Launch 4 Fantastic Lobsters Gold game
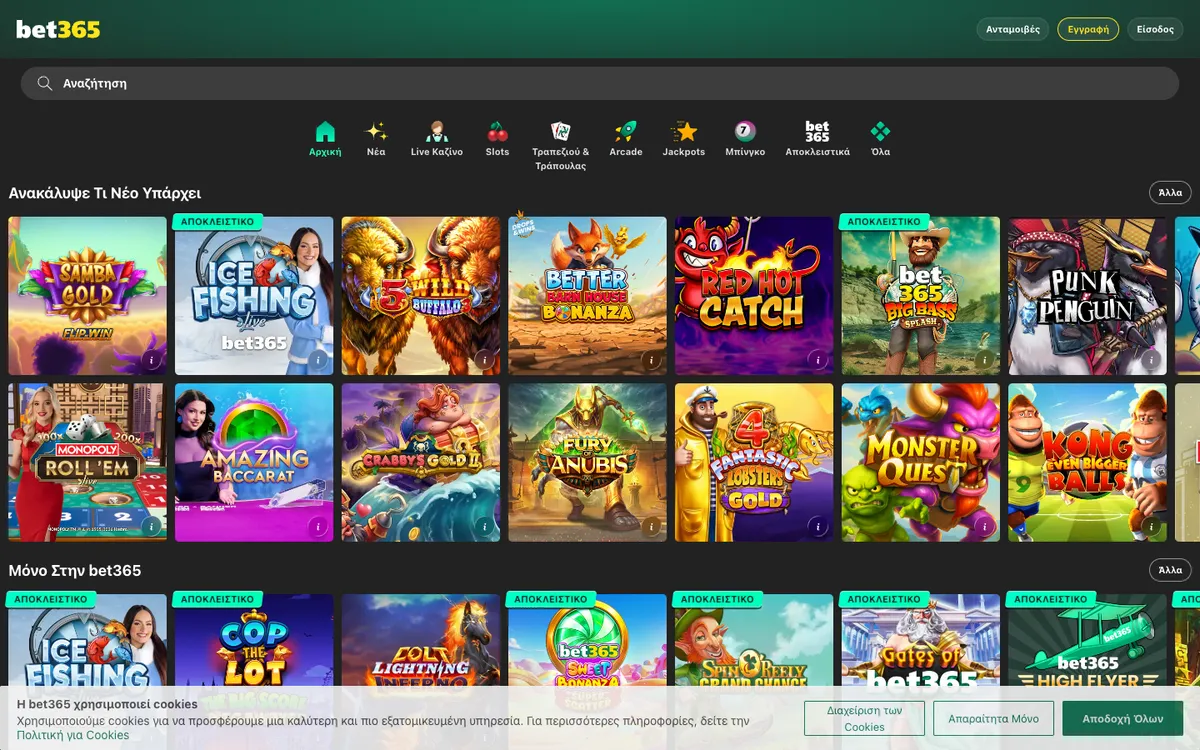1200x750 pixels. tap(754, 463)
